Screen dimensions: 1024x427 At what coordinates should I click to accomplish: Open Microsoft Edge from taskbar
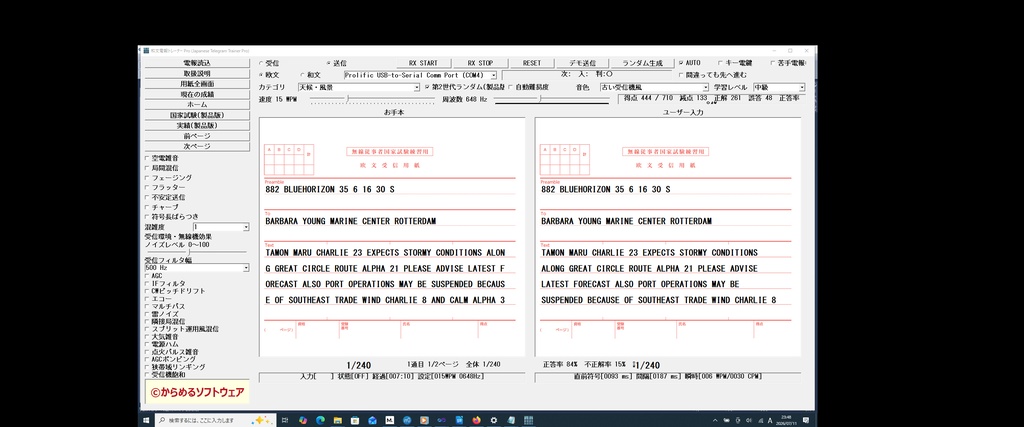(320, 420)
